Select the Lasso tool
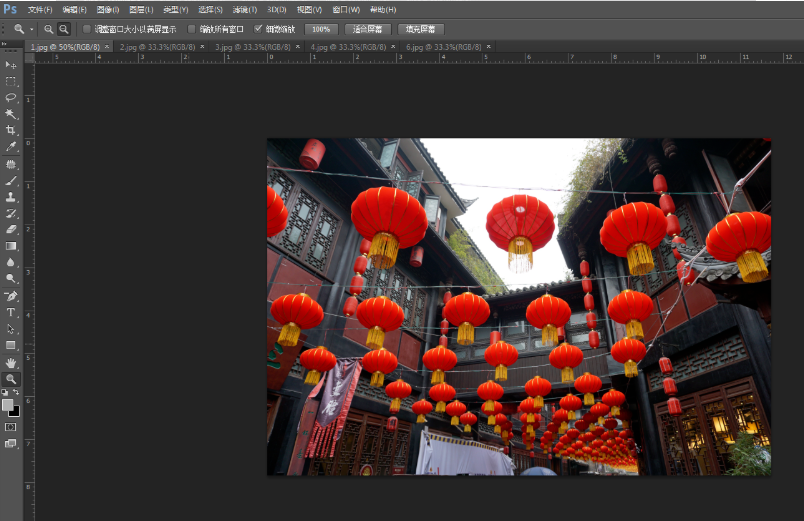 (11, 98)
